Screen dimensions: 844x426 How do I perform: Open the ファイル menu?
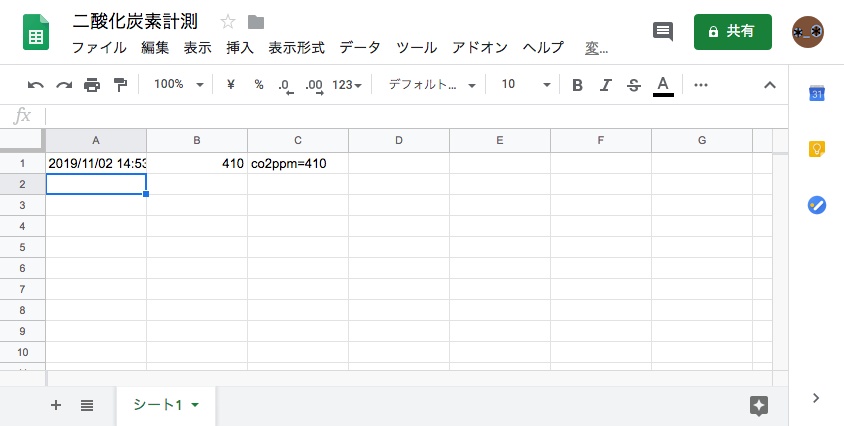point(99,47)
